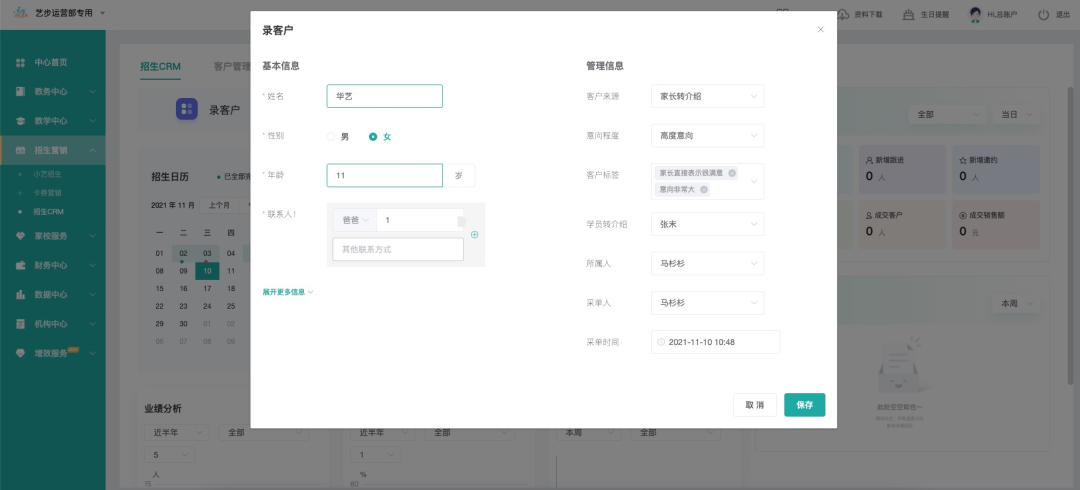Open the 当日 filter dropdown
The image size is (1080, 490).
1016,114
